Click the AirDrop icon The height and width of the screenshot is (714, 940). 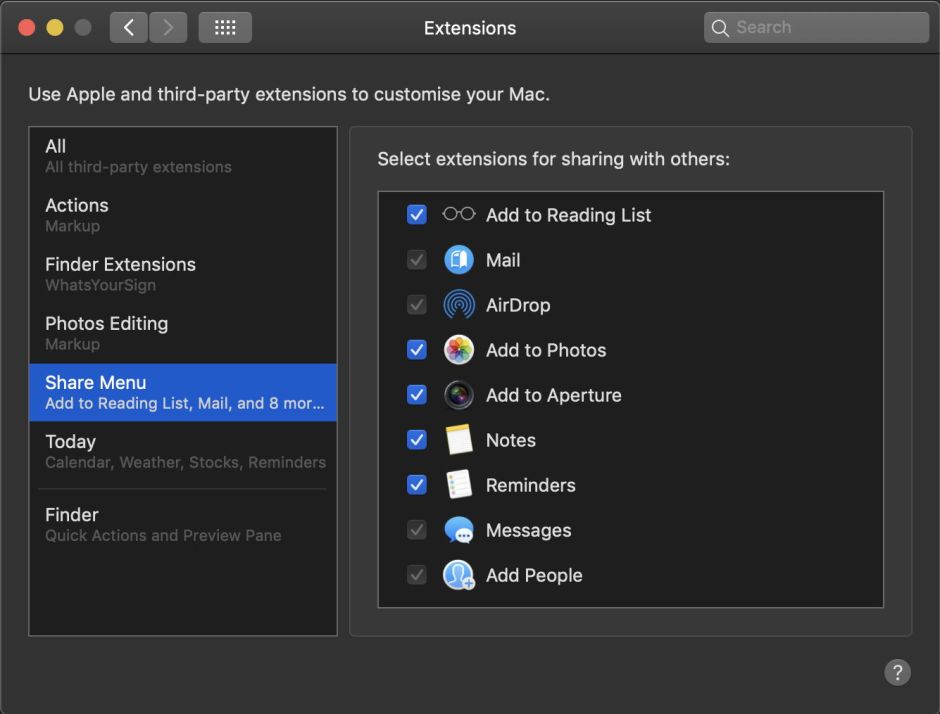[x=458, y=304]
